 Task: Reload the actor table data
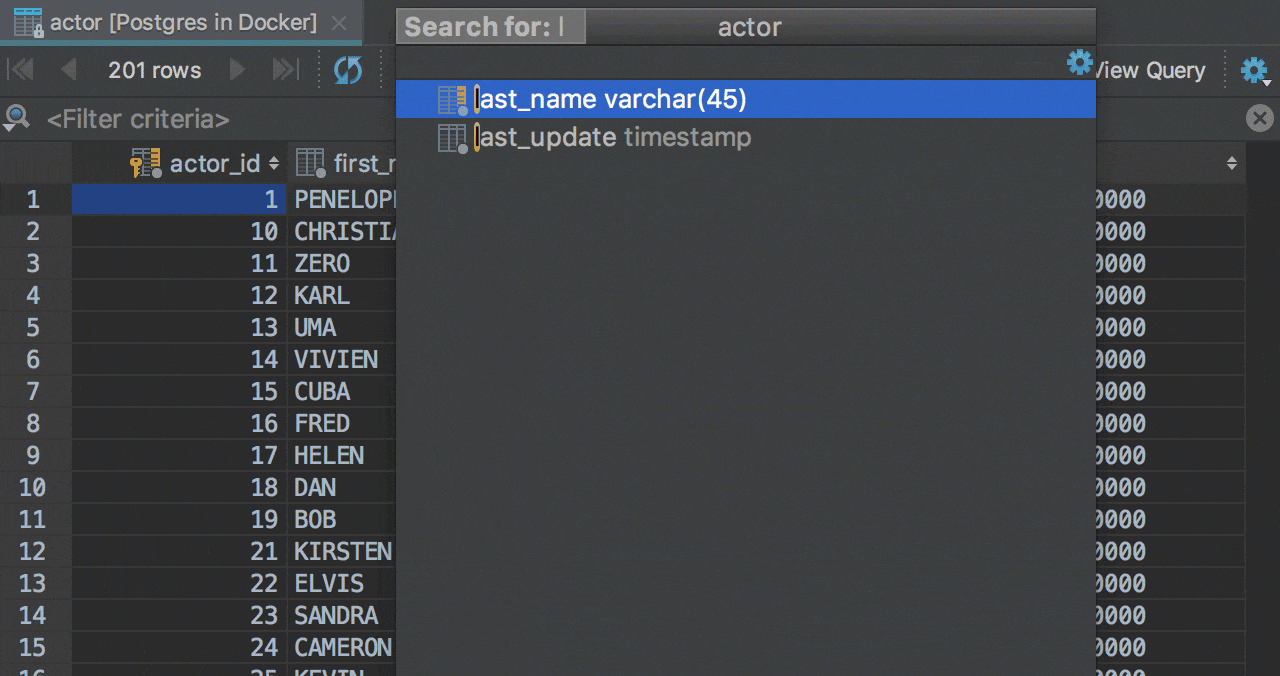tap(347, 70)
